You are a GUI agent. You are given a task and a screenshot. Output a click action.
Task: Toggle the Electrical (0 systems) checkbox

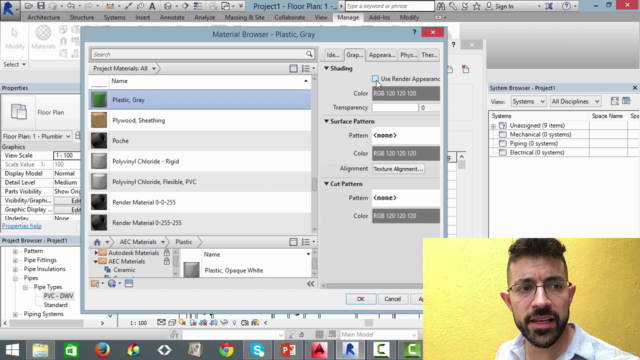pos(502,152)
